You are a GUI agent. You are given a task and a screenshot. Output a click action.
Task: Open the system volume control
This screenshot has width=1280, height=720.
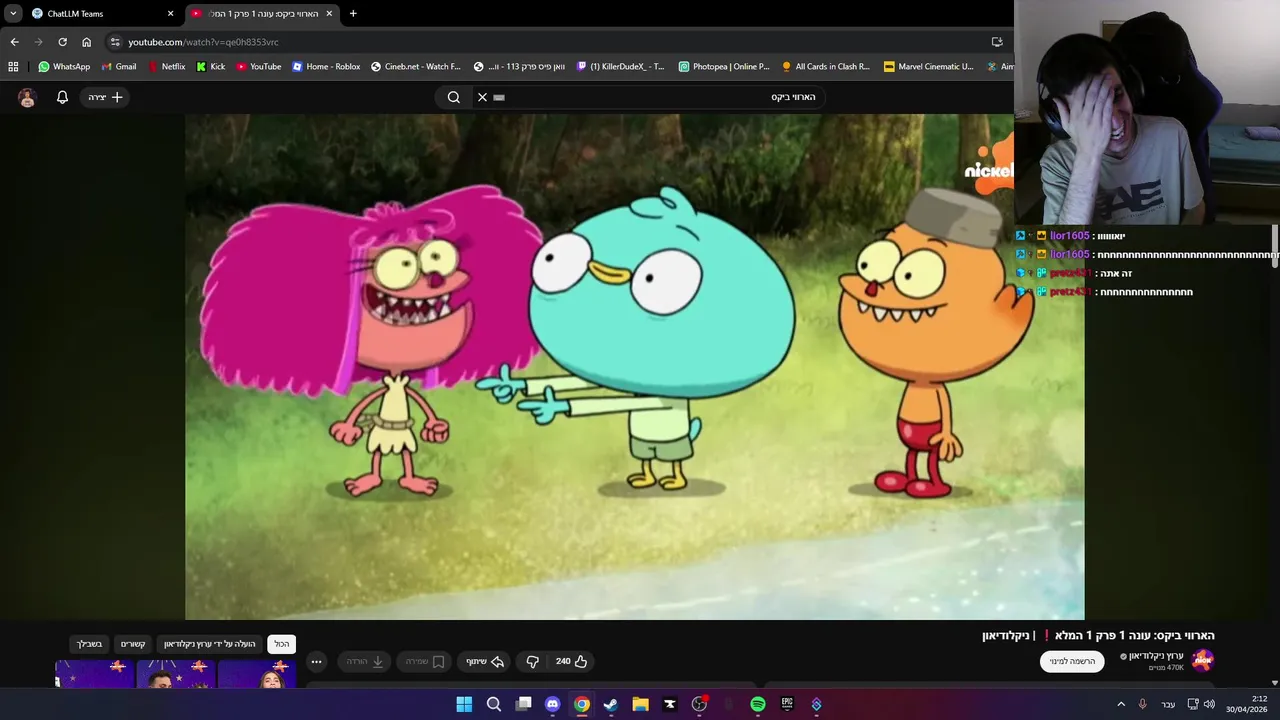1209,704
